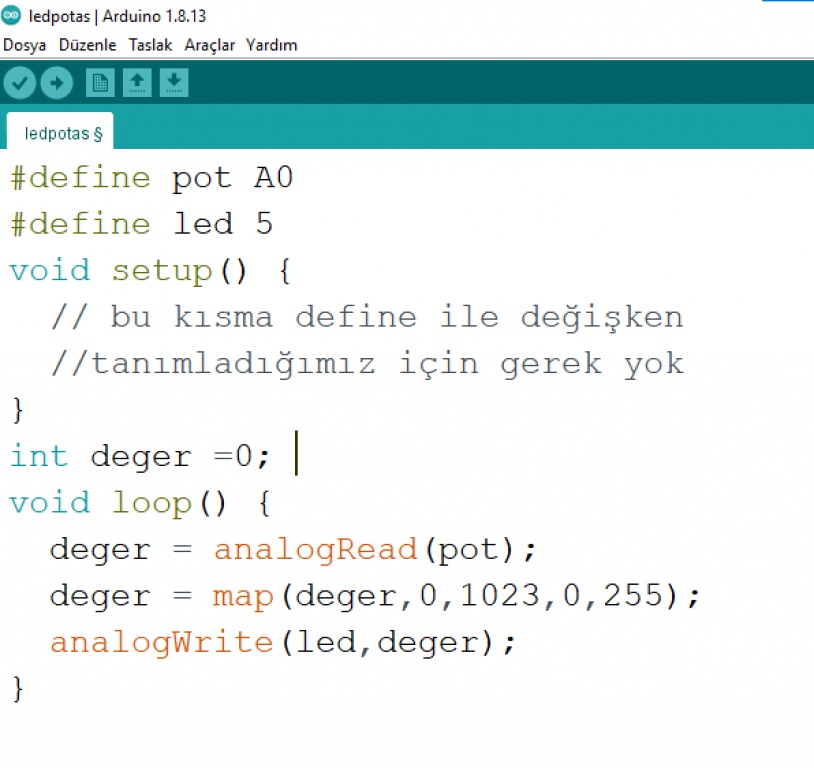Click the analogWrite(led,deger) statement
Screen dimensions: 814x768
(x=283, y=642)
